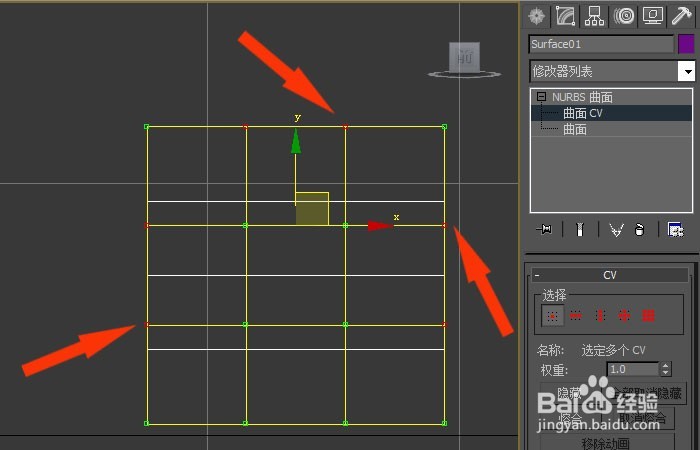700x450 pixels.
Task: Open the purple object color swatch
Action: [686, 44]
